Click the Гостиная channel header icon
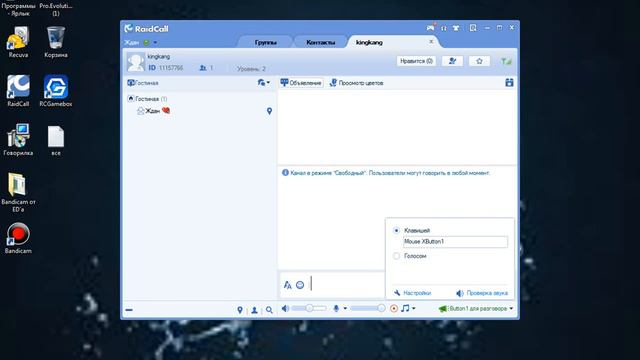Screen dimensions: 640x360 click(x=131, y=83)
